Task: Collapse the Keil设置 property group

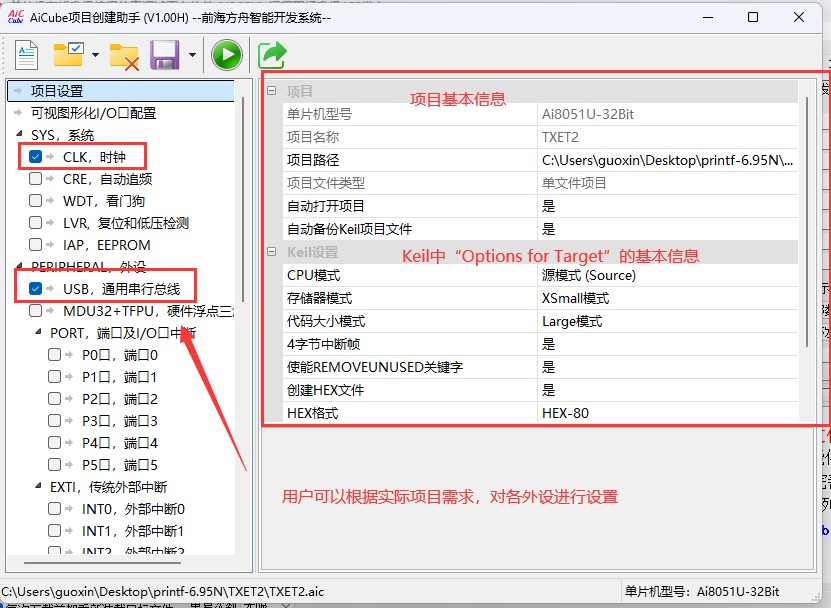Action: click(272, 252)
